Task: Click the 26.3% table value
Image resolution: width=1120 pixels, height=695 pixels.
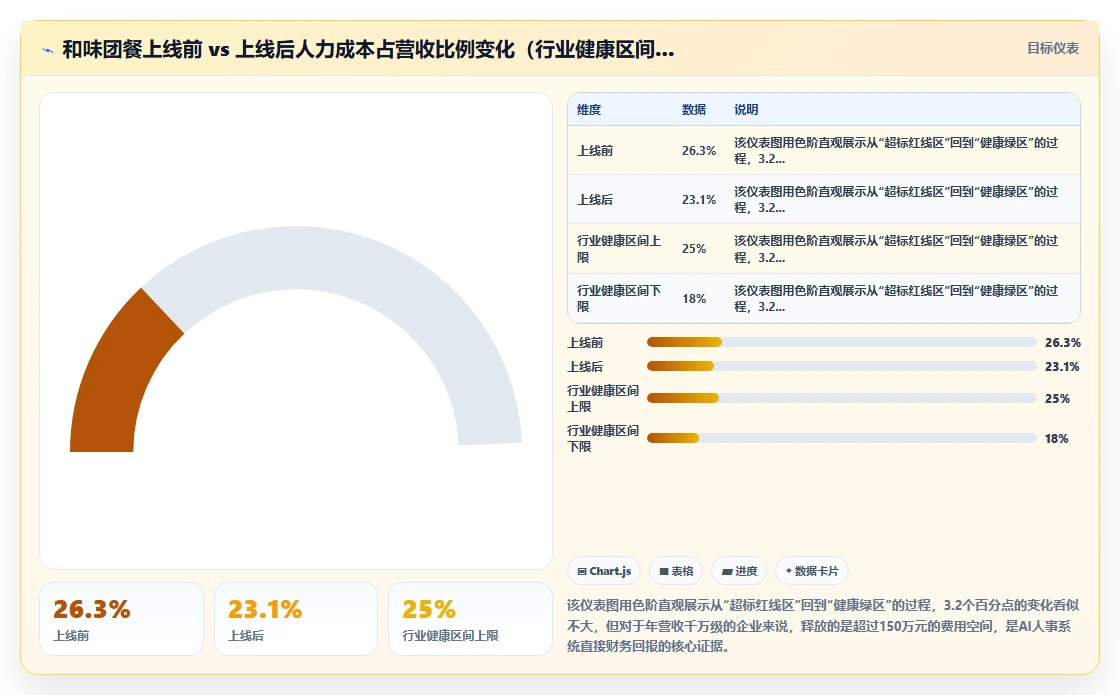Action: click(699, 151)
